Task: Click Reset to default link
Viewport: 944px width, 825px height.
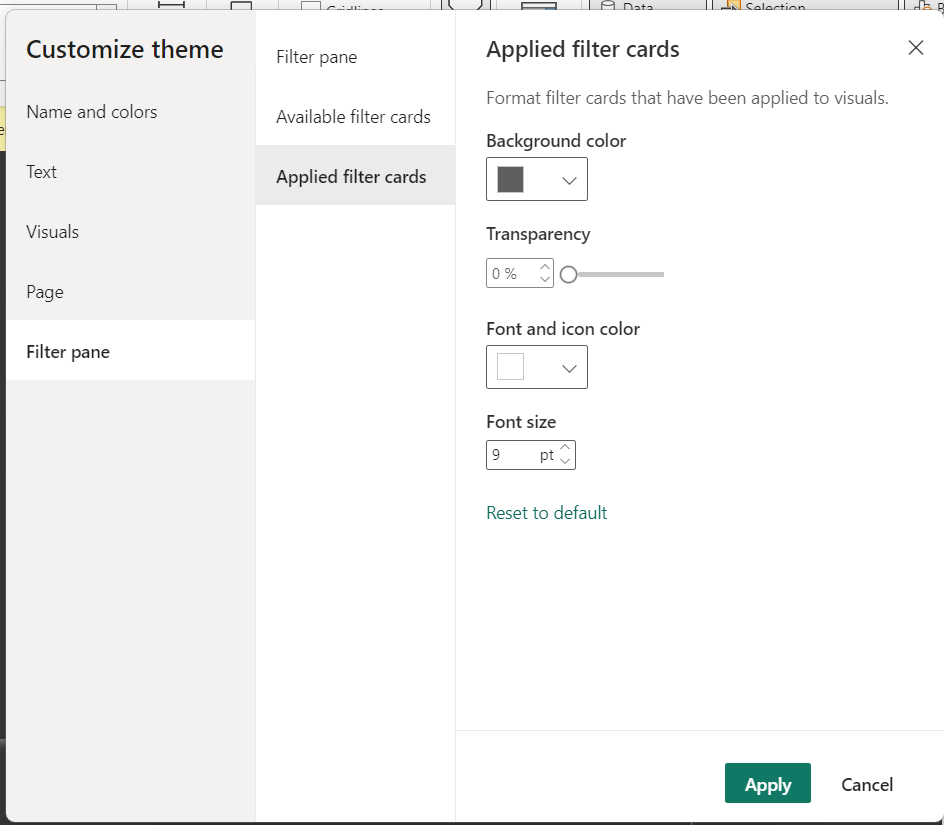Action: click(x=547, y=513)
